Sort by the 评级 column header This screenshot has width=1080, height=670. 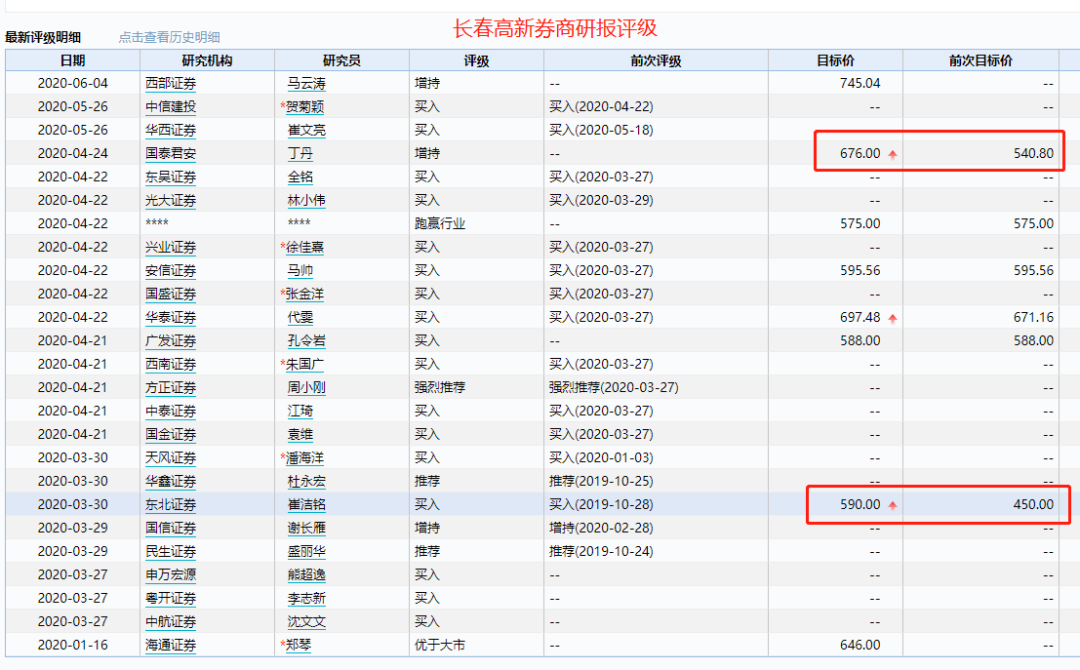476,61
